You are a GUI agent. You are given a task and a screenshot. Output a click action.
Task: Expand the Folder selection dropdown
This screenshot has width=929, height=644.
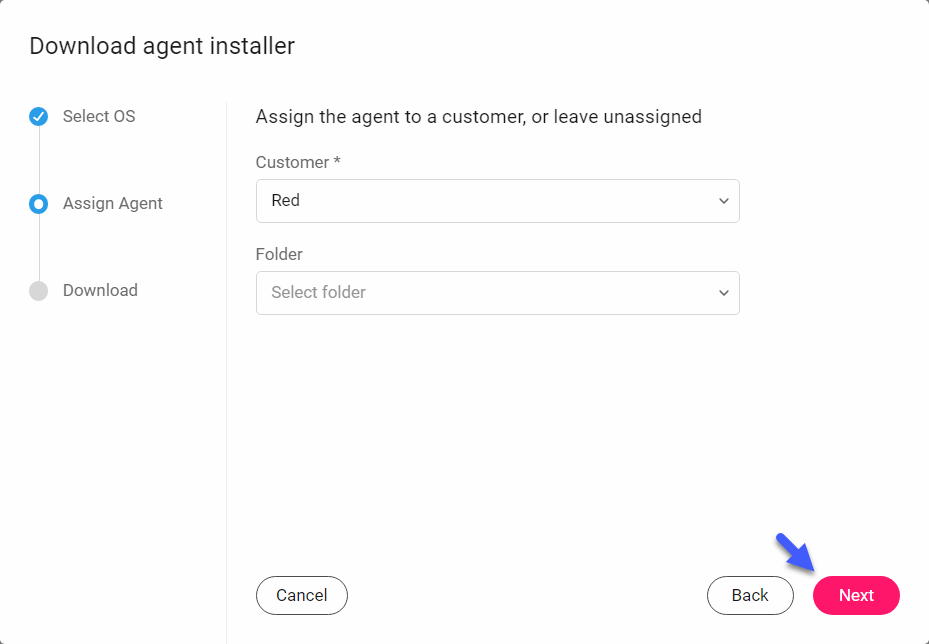497,293
